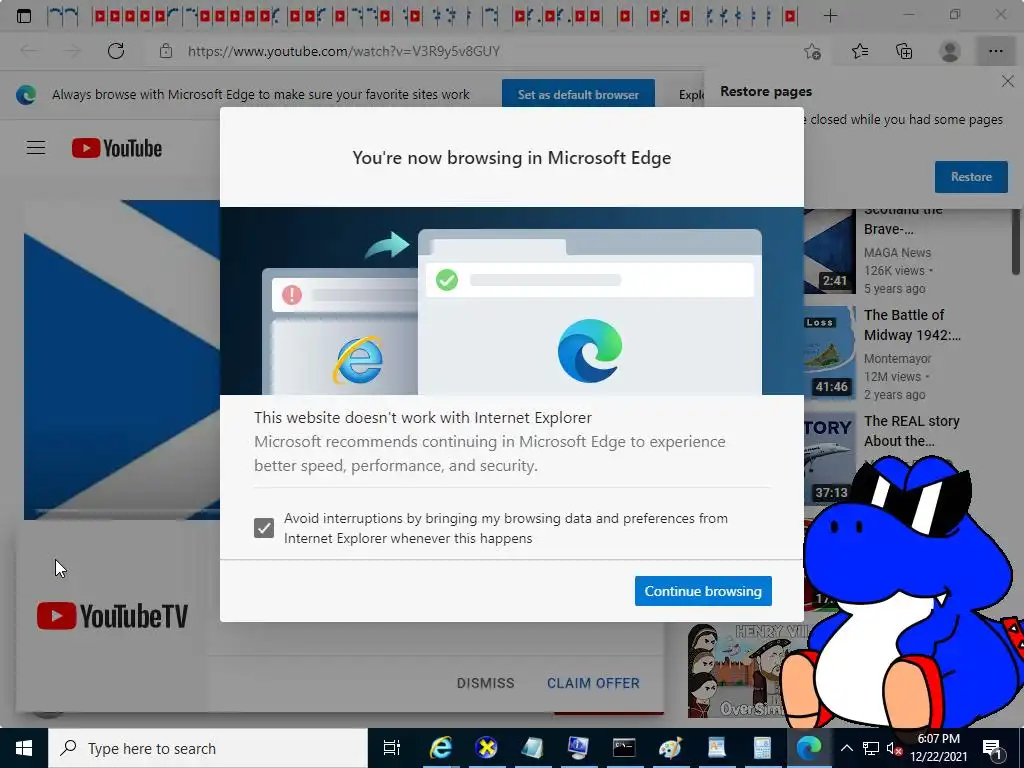This screenshot has height=768, width=1024.
Task: Refresh the YouTube page
Action: click(116, 51)
